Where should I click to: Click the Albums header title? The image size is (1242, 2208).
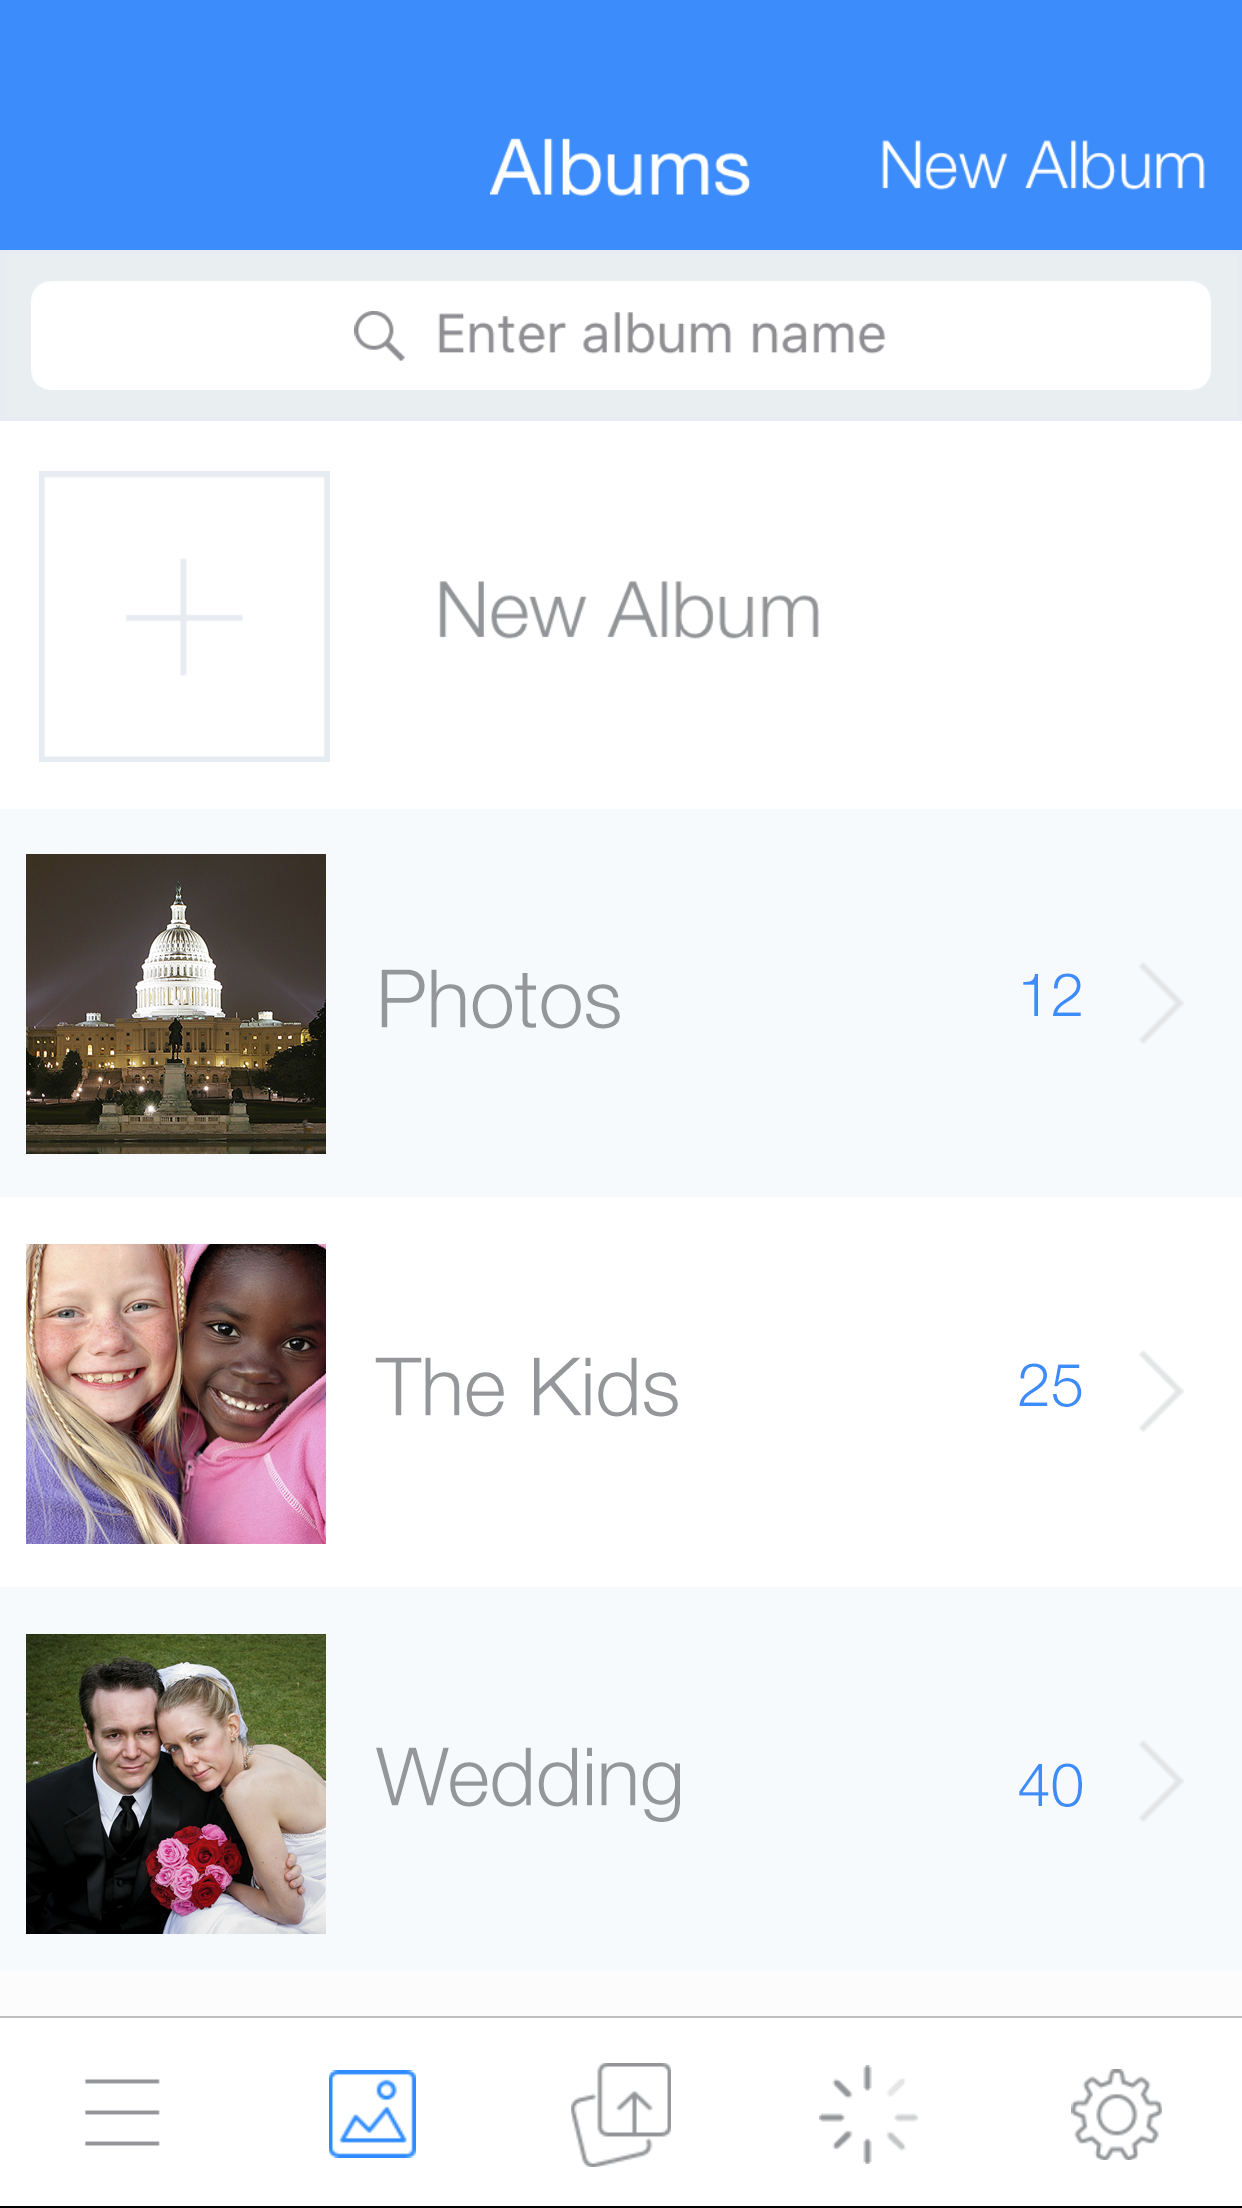coord(620,168)
